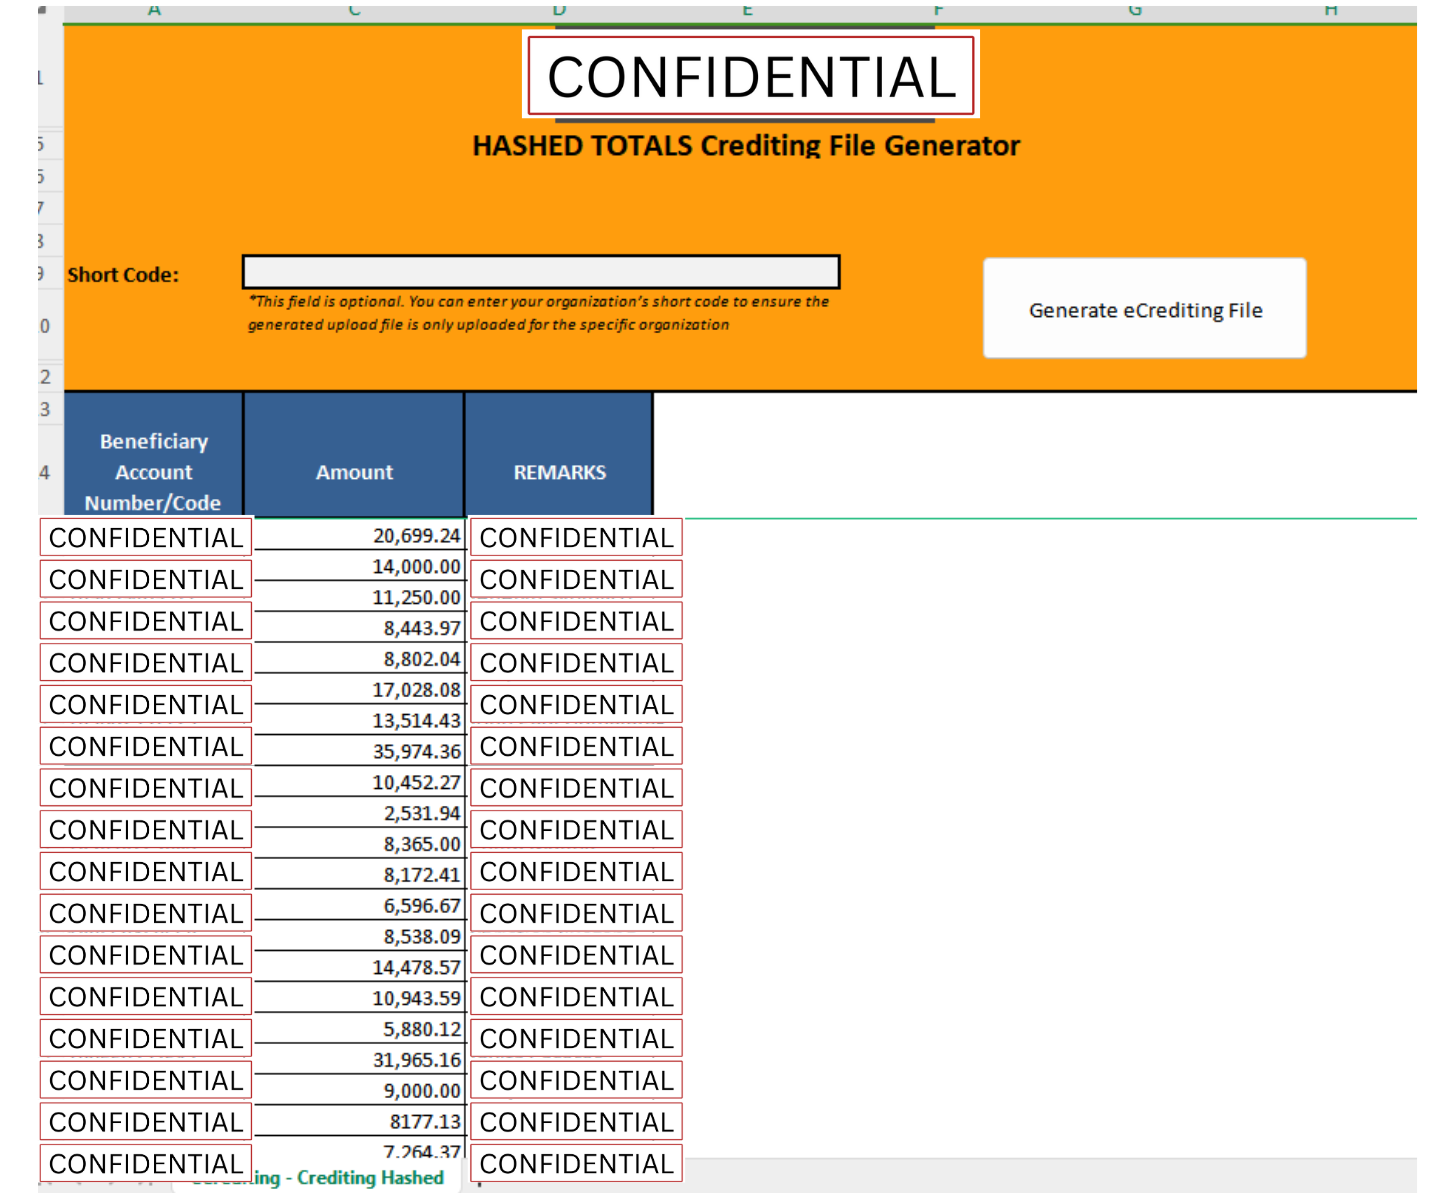Select the amount cell 8,538.09
The height and width of the screenshot is (1193, 1455).
pyautogui.click(x=360, y=937)
